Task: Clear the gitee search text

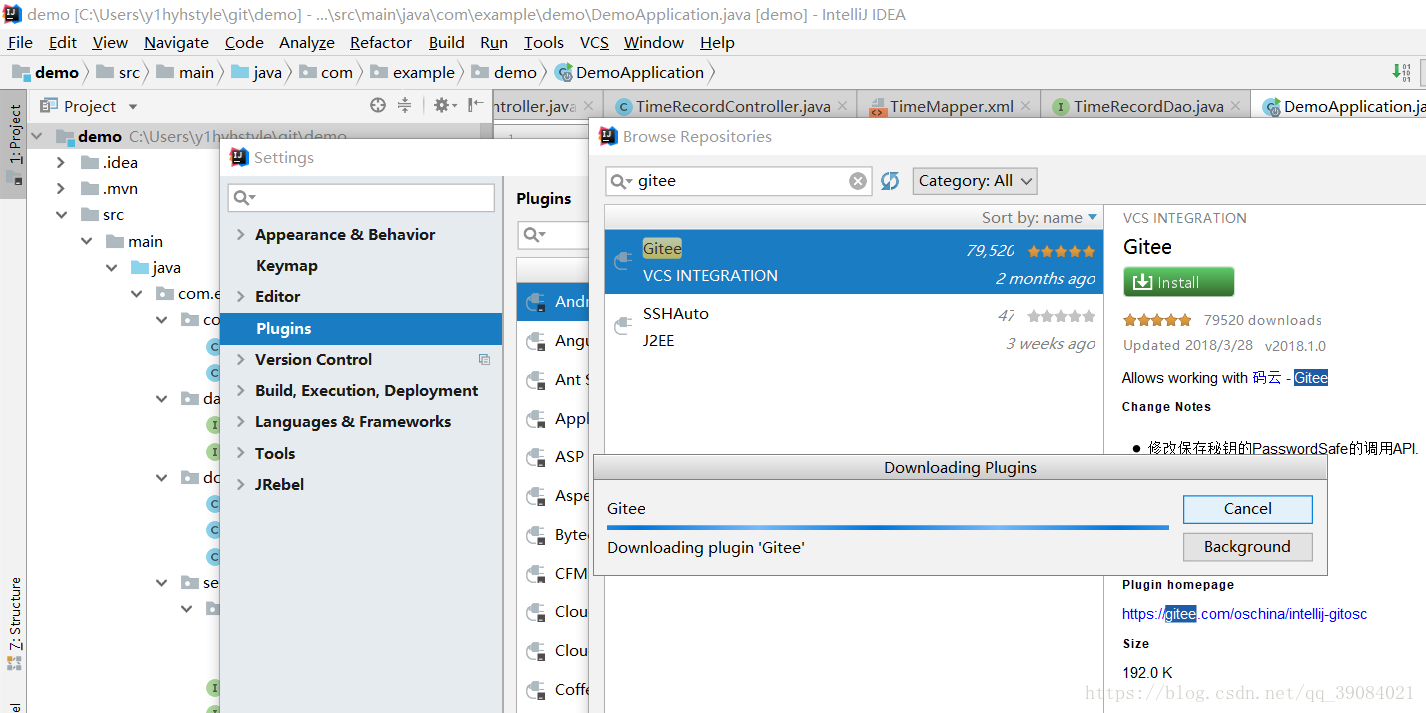Action: tap(858, 181)
